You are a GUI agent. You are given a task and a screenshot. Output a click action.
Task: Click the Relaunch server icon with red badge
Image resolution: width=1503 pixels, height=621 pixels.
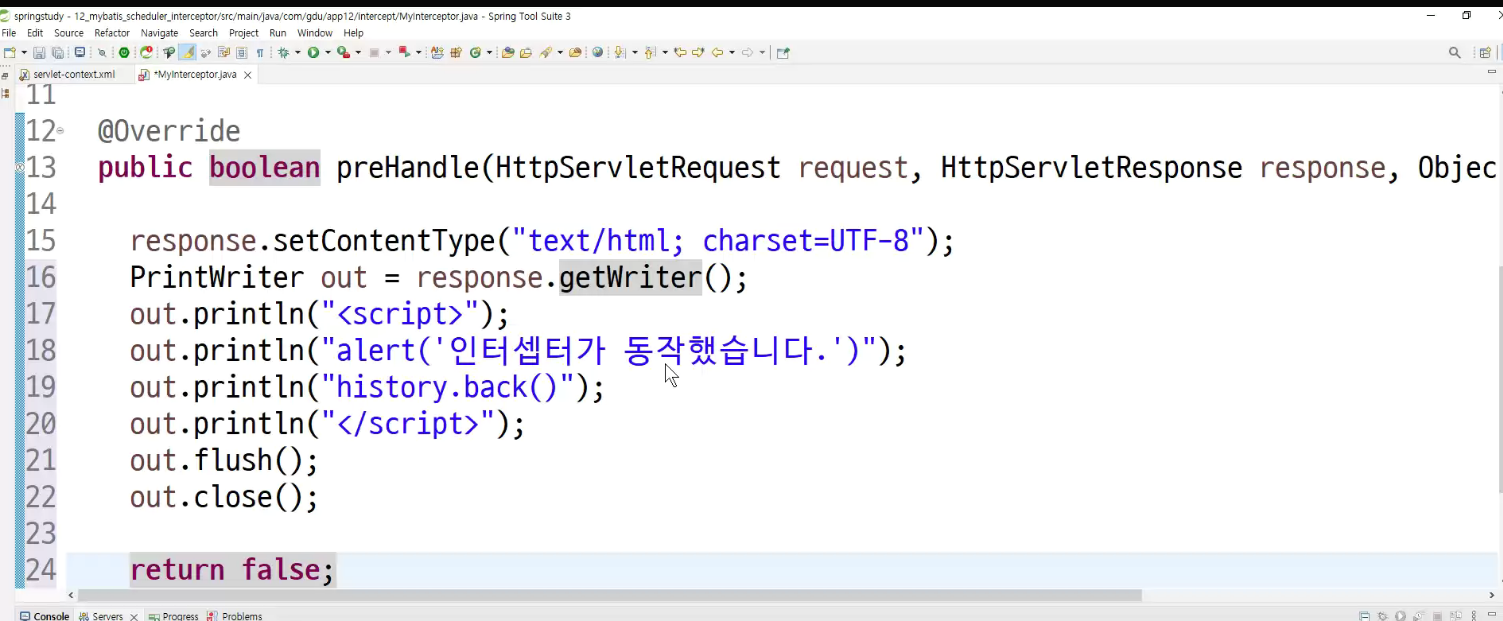pos(146,52)
